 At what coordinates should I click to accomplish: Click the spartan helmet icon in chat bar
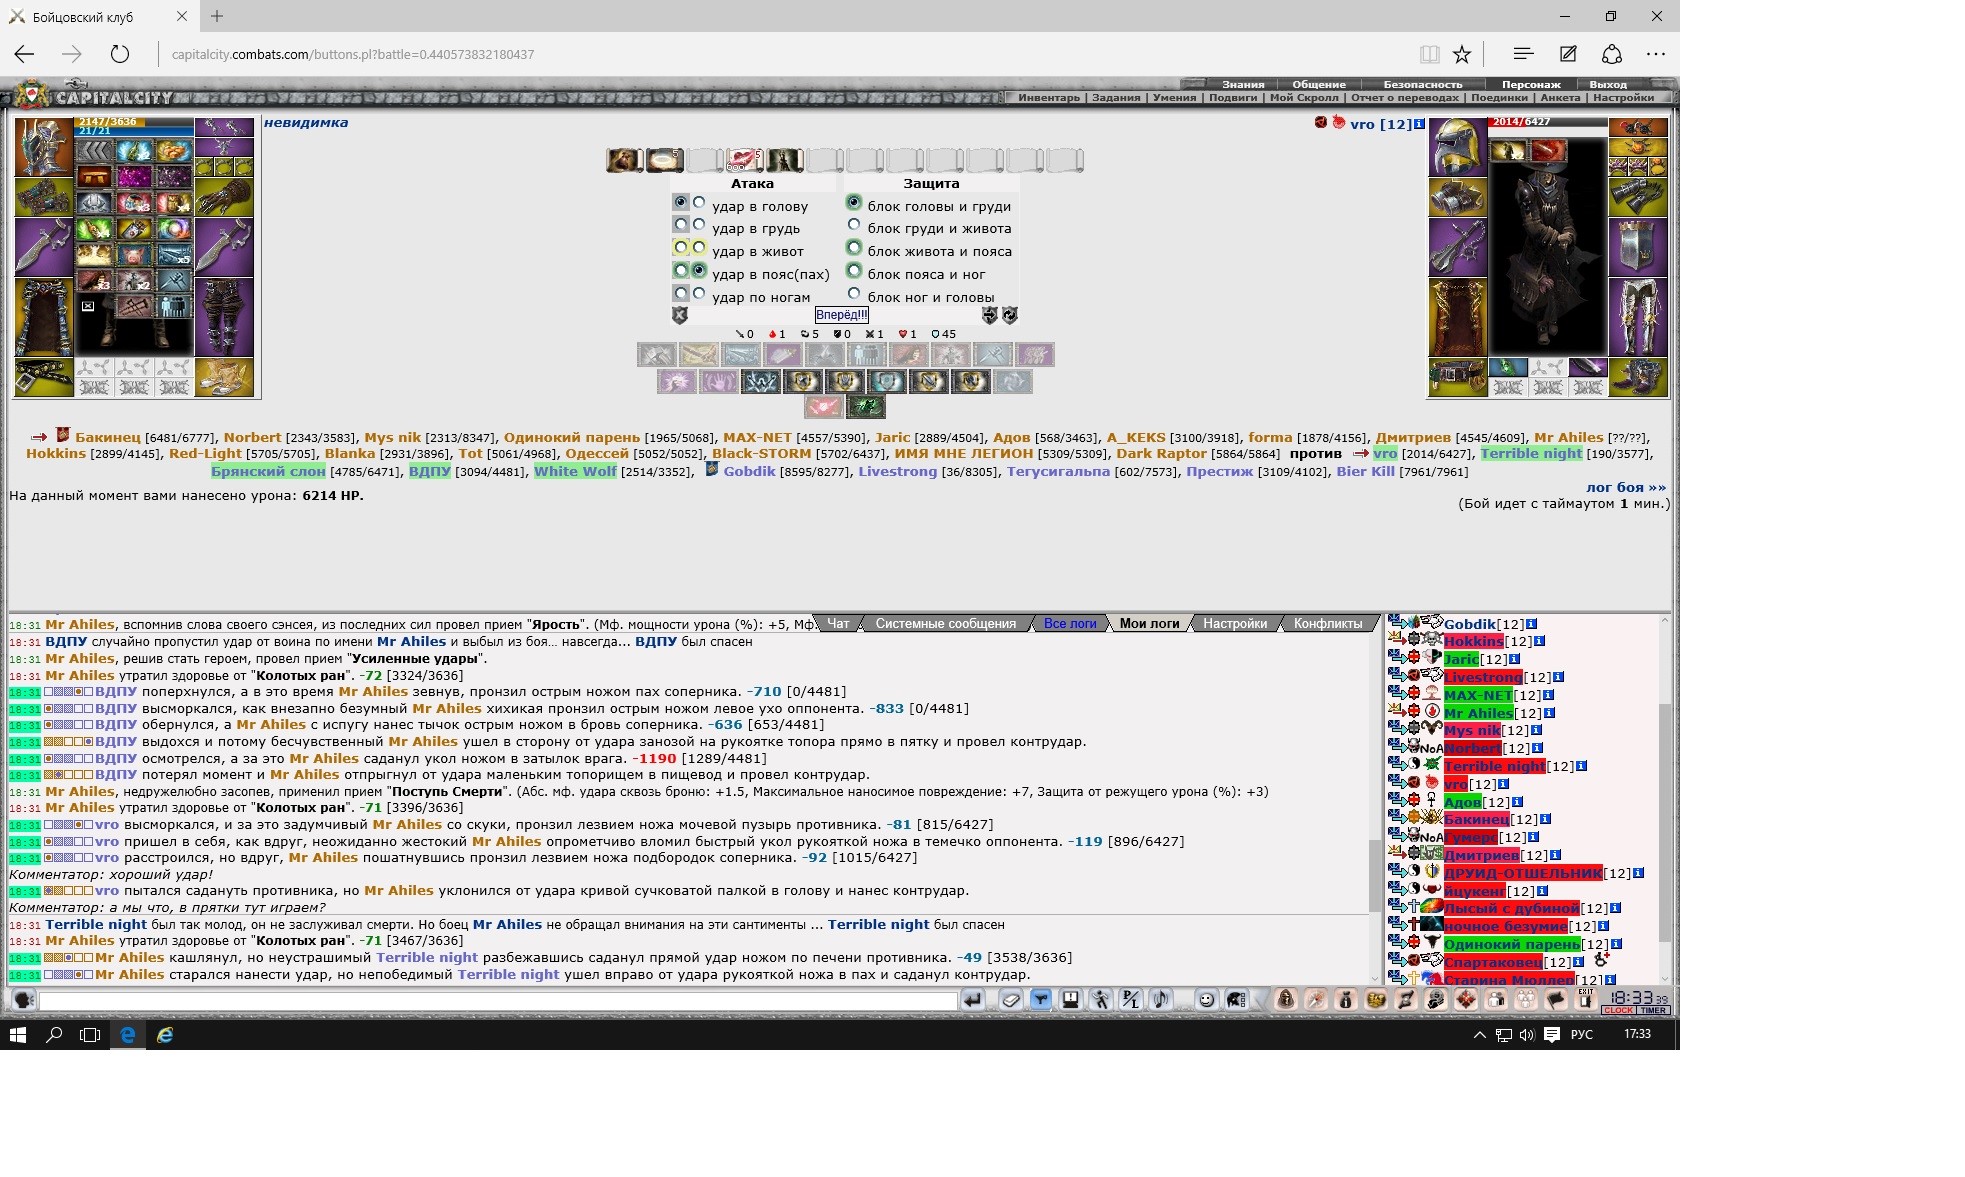(x=1237, y=1000)
